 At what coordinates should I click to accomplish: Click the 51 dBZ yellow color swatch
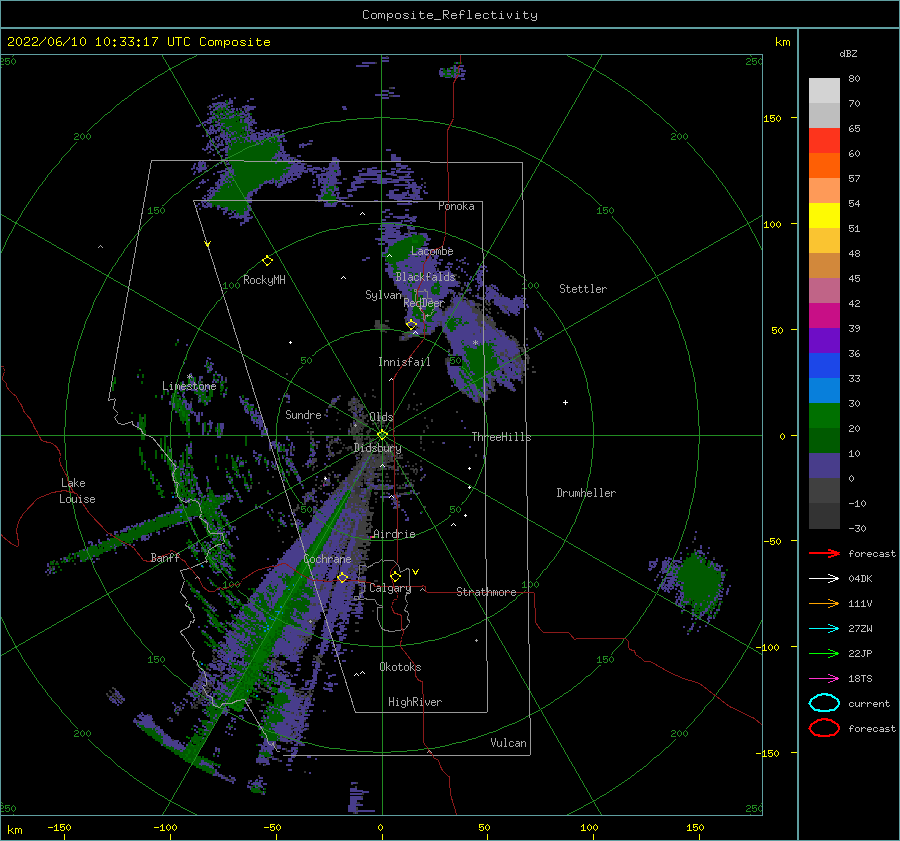pyautogui.click(x=824, y=215)
